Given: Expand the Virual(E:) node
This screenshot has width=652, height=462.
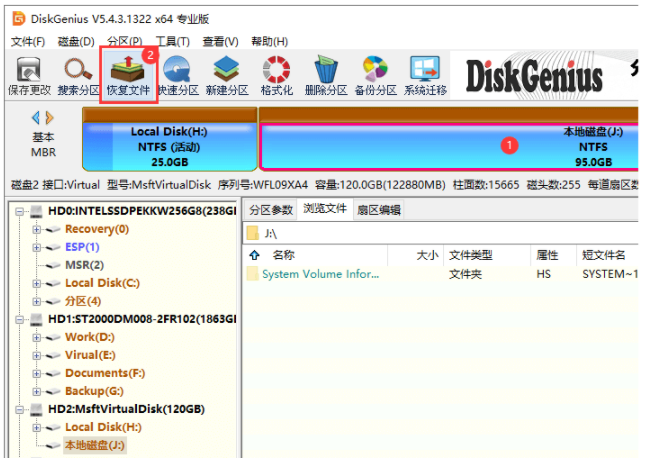Looking at the screenshot, I should [x=37, y=356].
